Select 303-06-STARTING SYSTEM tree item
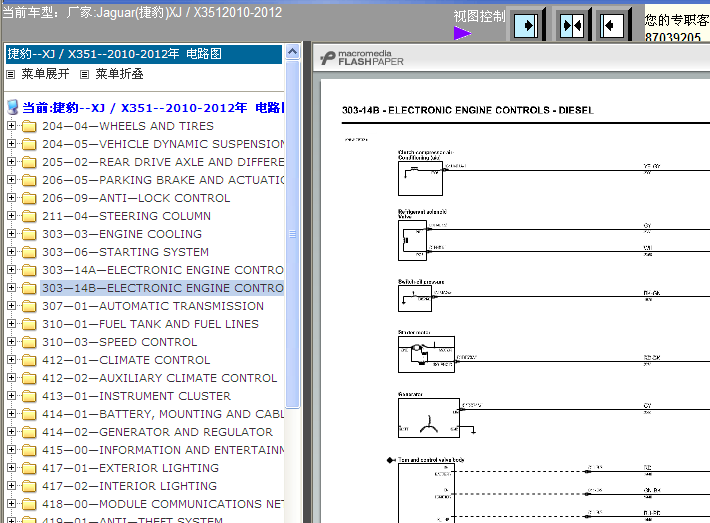 click(125, 252)
